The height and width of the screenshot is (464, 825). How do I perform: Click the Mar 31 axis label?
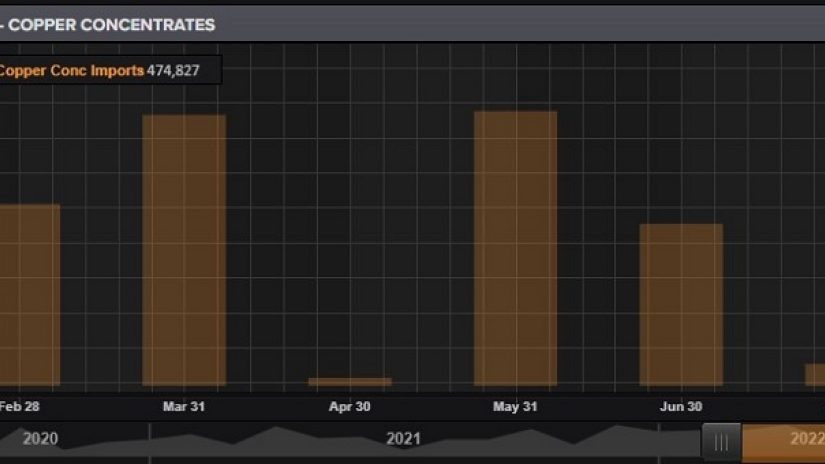pyautogui.click(x=184, y=407)
